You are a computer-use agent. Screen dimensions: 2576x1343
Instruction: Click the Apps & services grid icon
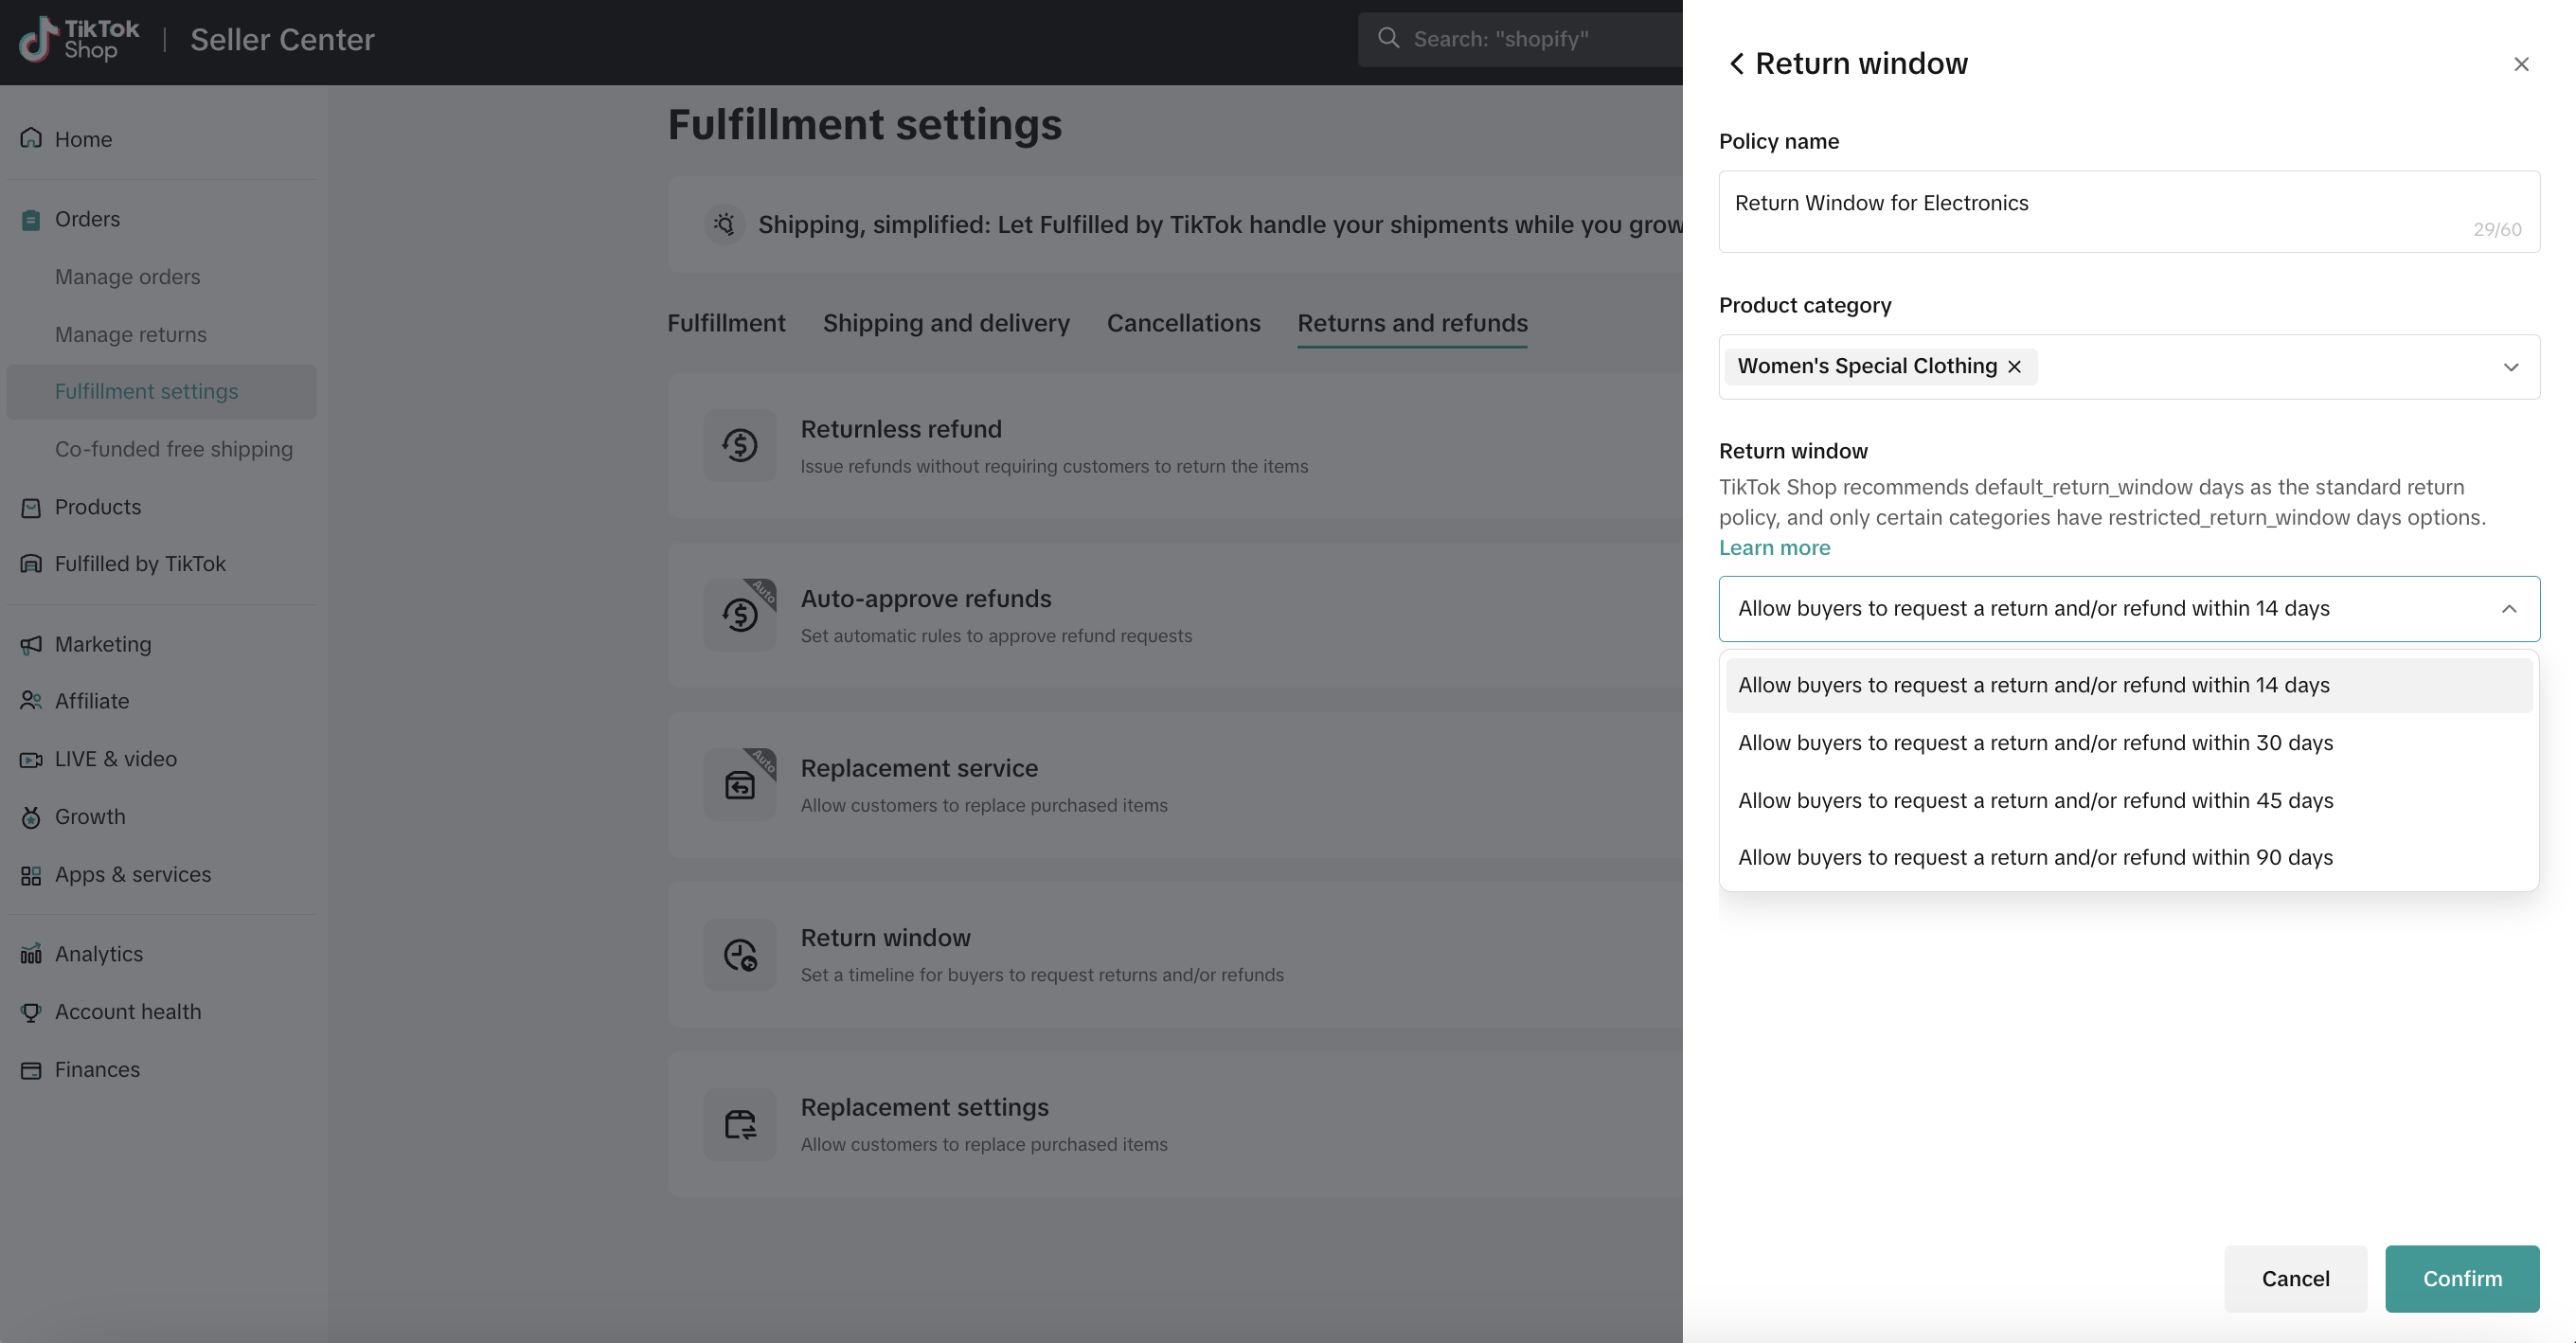point(31,875)
